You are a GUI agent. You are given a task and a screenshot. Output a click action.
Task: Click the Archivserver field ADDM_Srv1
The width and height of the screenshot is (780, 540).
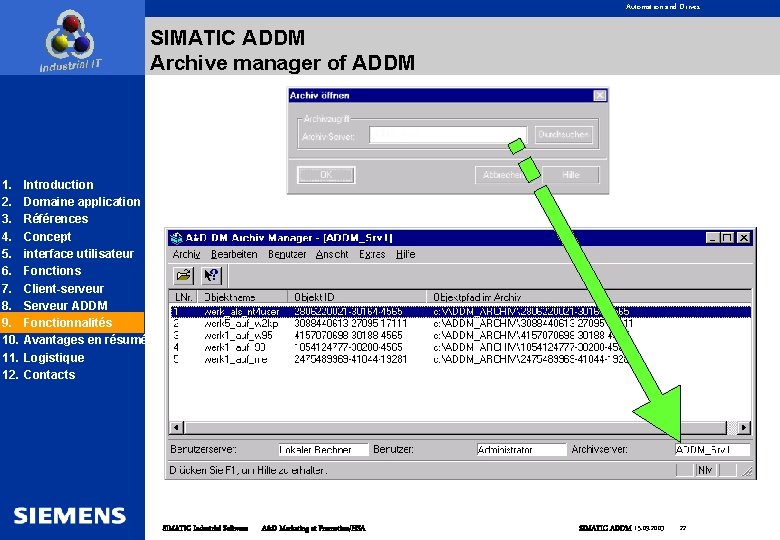(712, 450)
